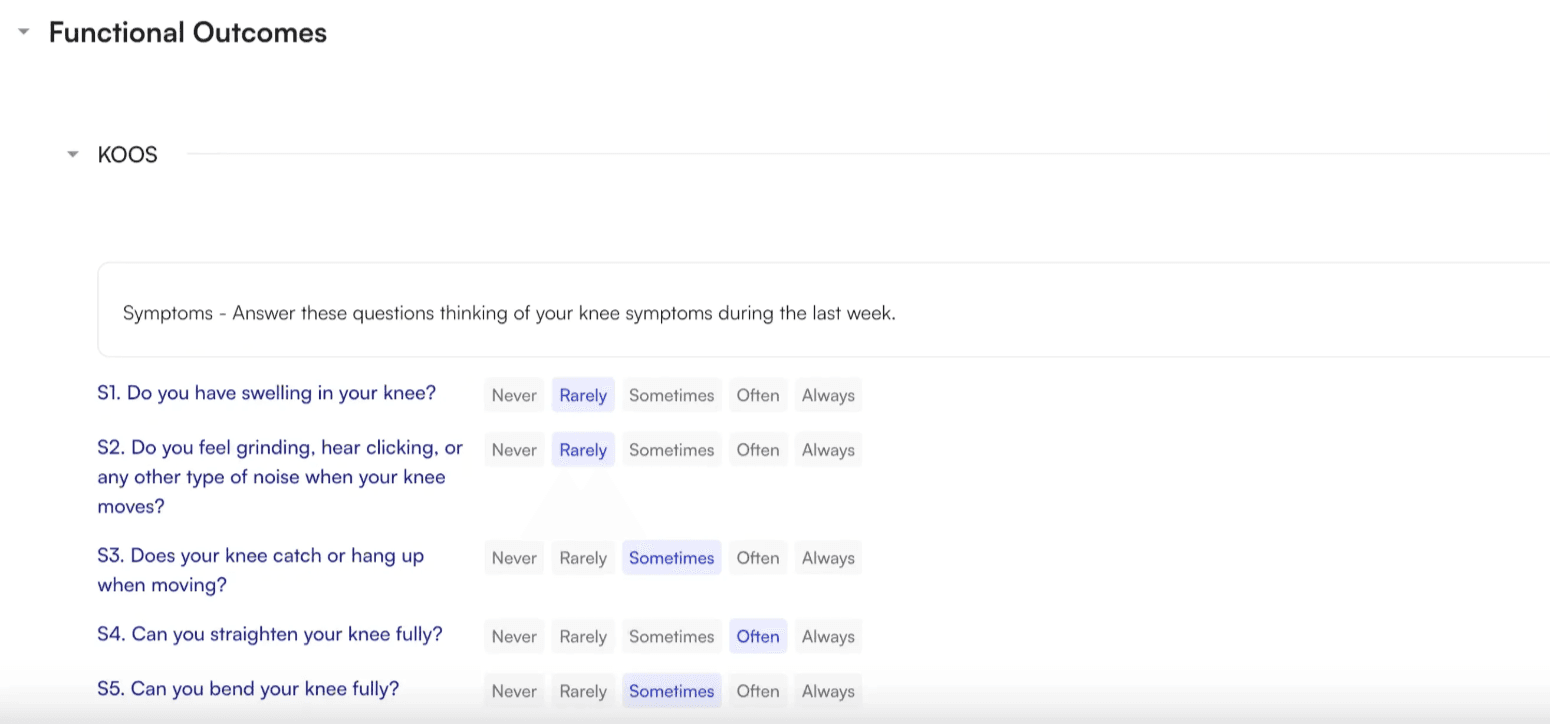Collapse the Functional Outcomes section

24,32
